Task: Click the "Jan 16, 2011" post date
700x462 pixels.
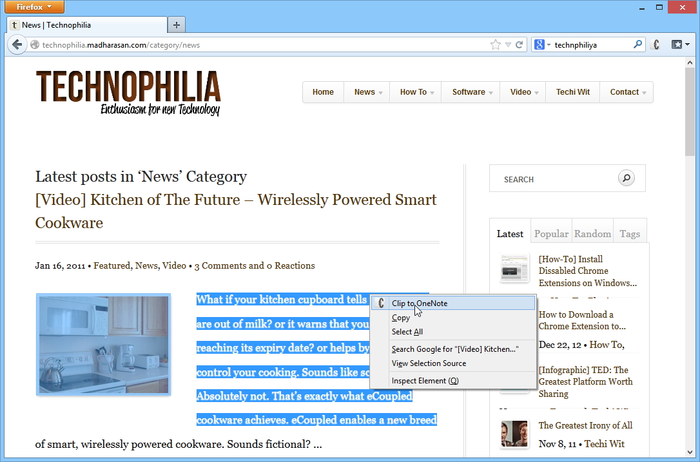Action: click(60, 266)
